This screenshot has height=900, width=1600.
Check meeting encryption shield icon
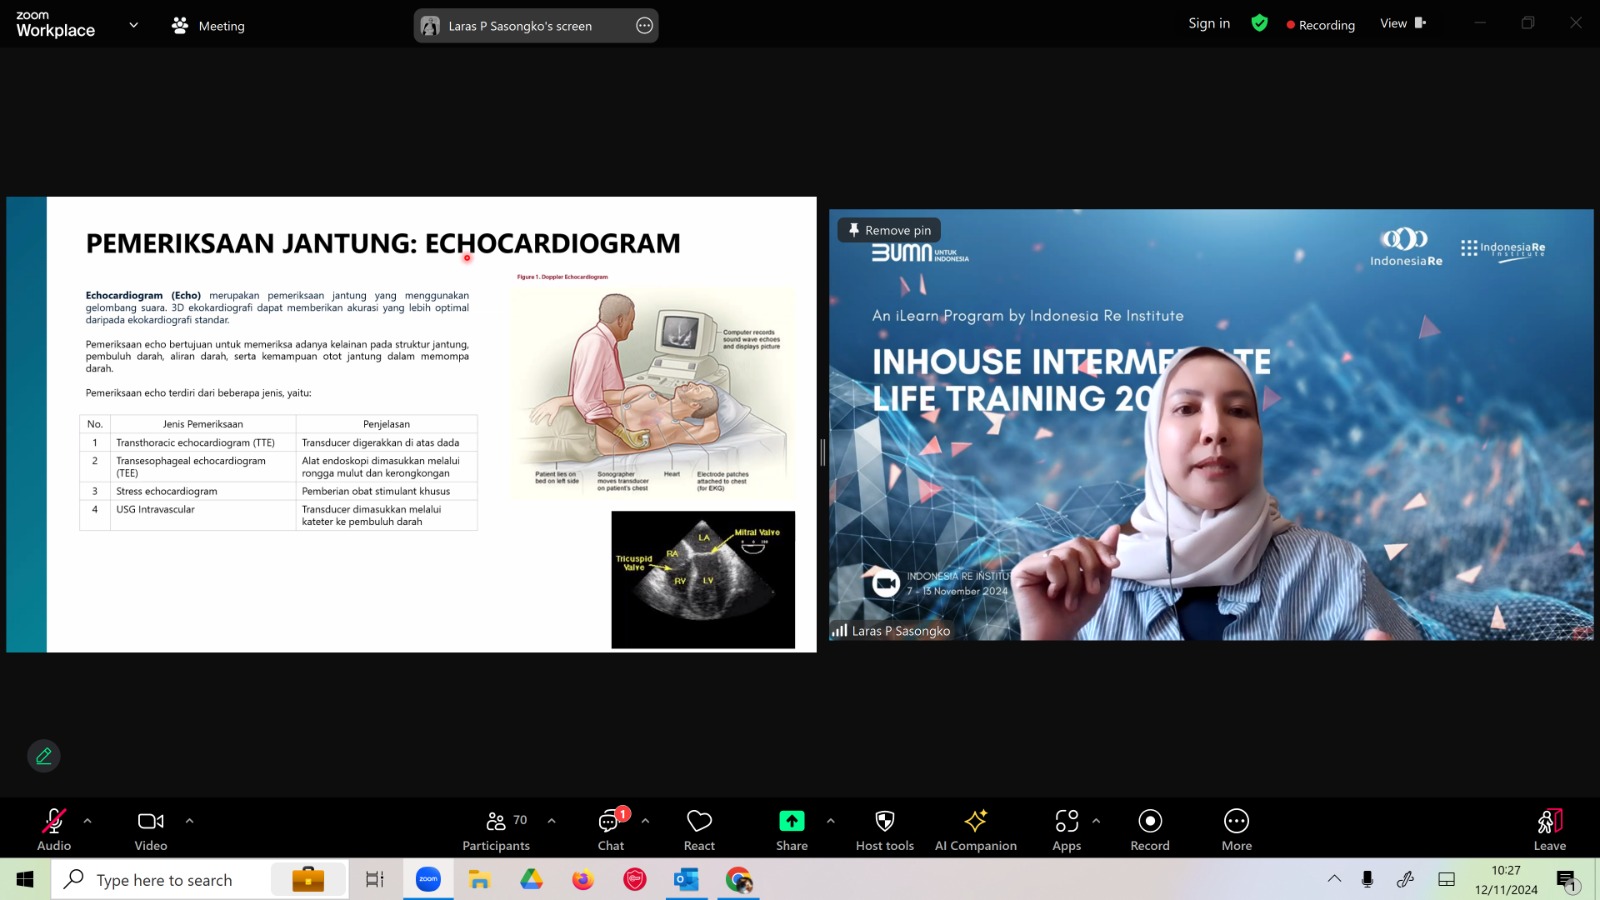(x=1260, y=23)
